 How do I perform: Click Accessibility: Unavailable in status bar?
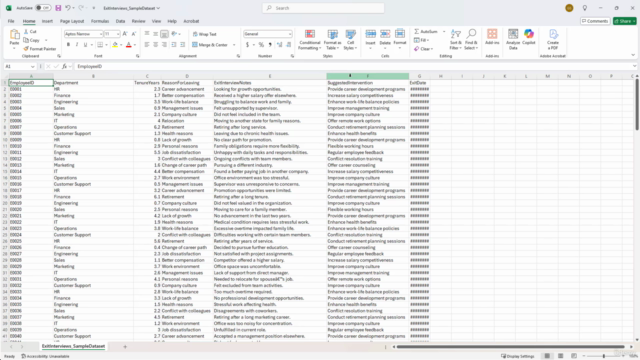45,356
